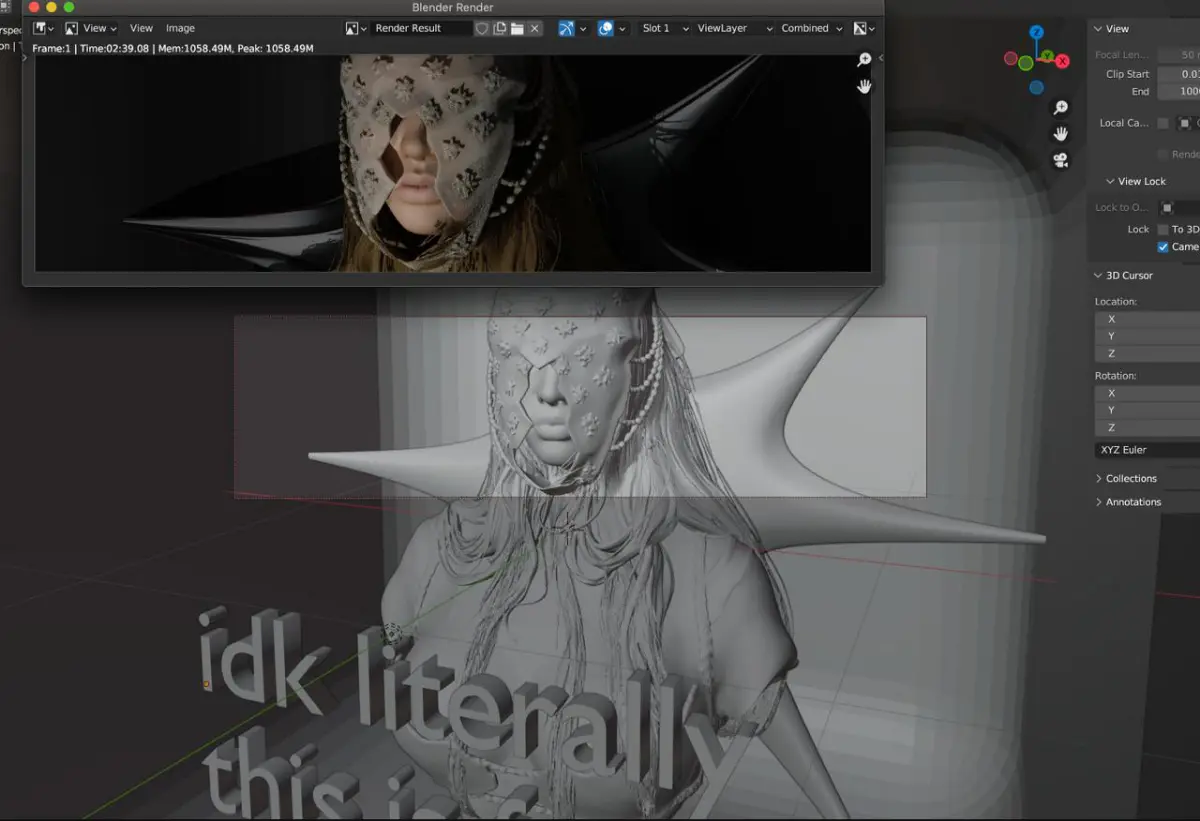The width and height of the screenshot is (1200, 821).
Task: Click the zoom magnifier icon in render window
Action: (x=864, y=60)
